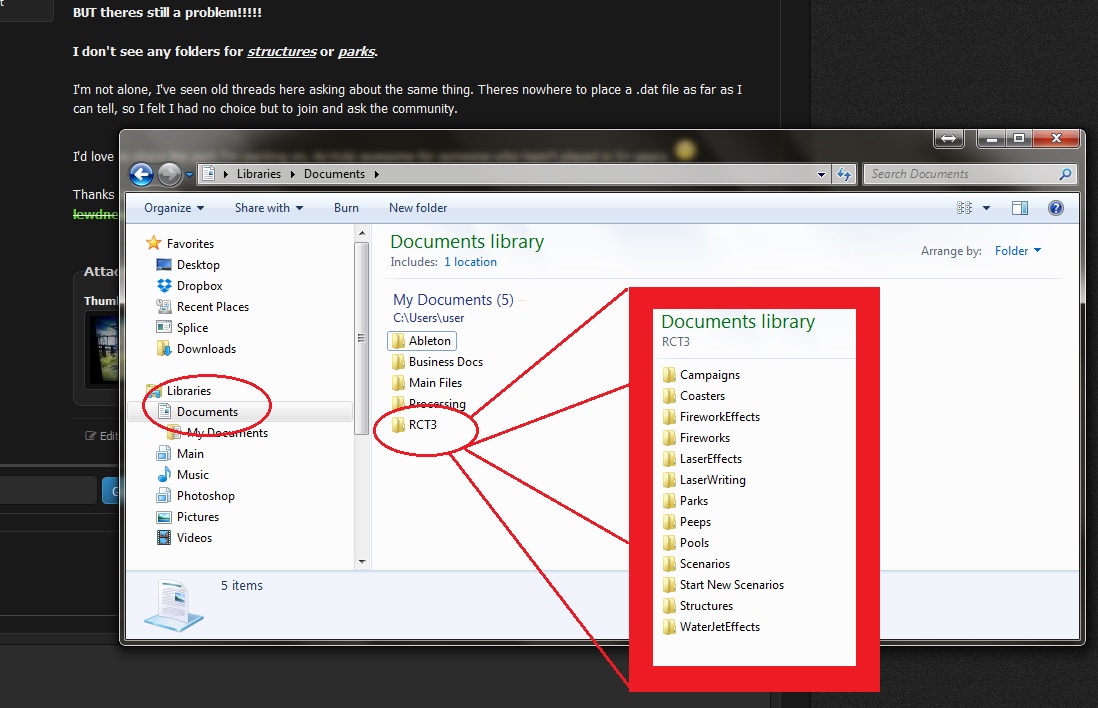
Task: Open the Pictures library
Action: pyautogui.click(x=197, y=517)
